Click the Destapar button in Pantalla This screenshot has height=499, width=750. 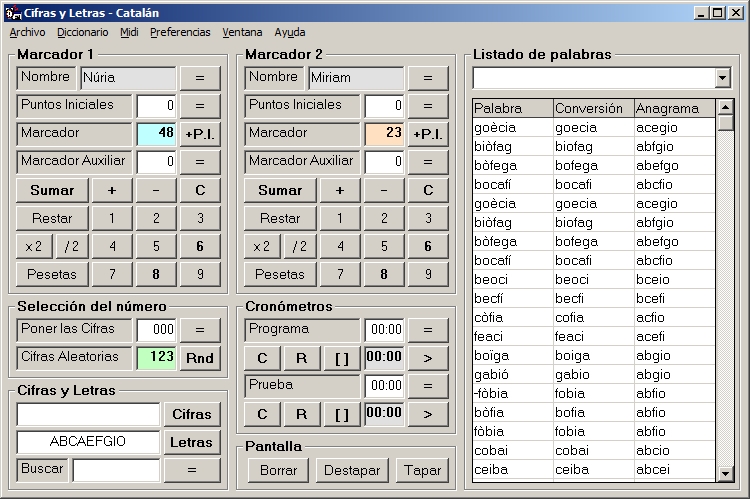tap(352, 470)
